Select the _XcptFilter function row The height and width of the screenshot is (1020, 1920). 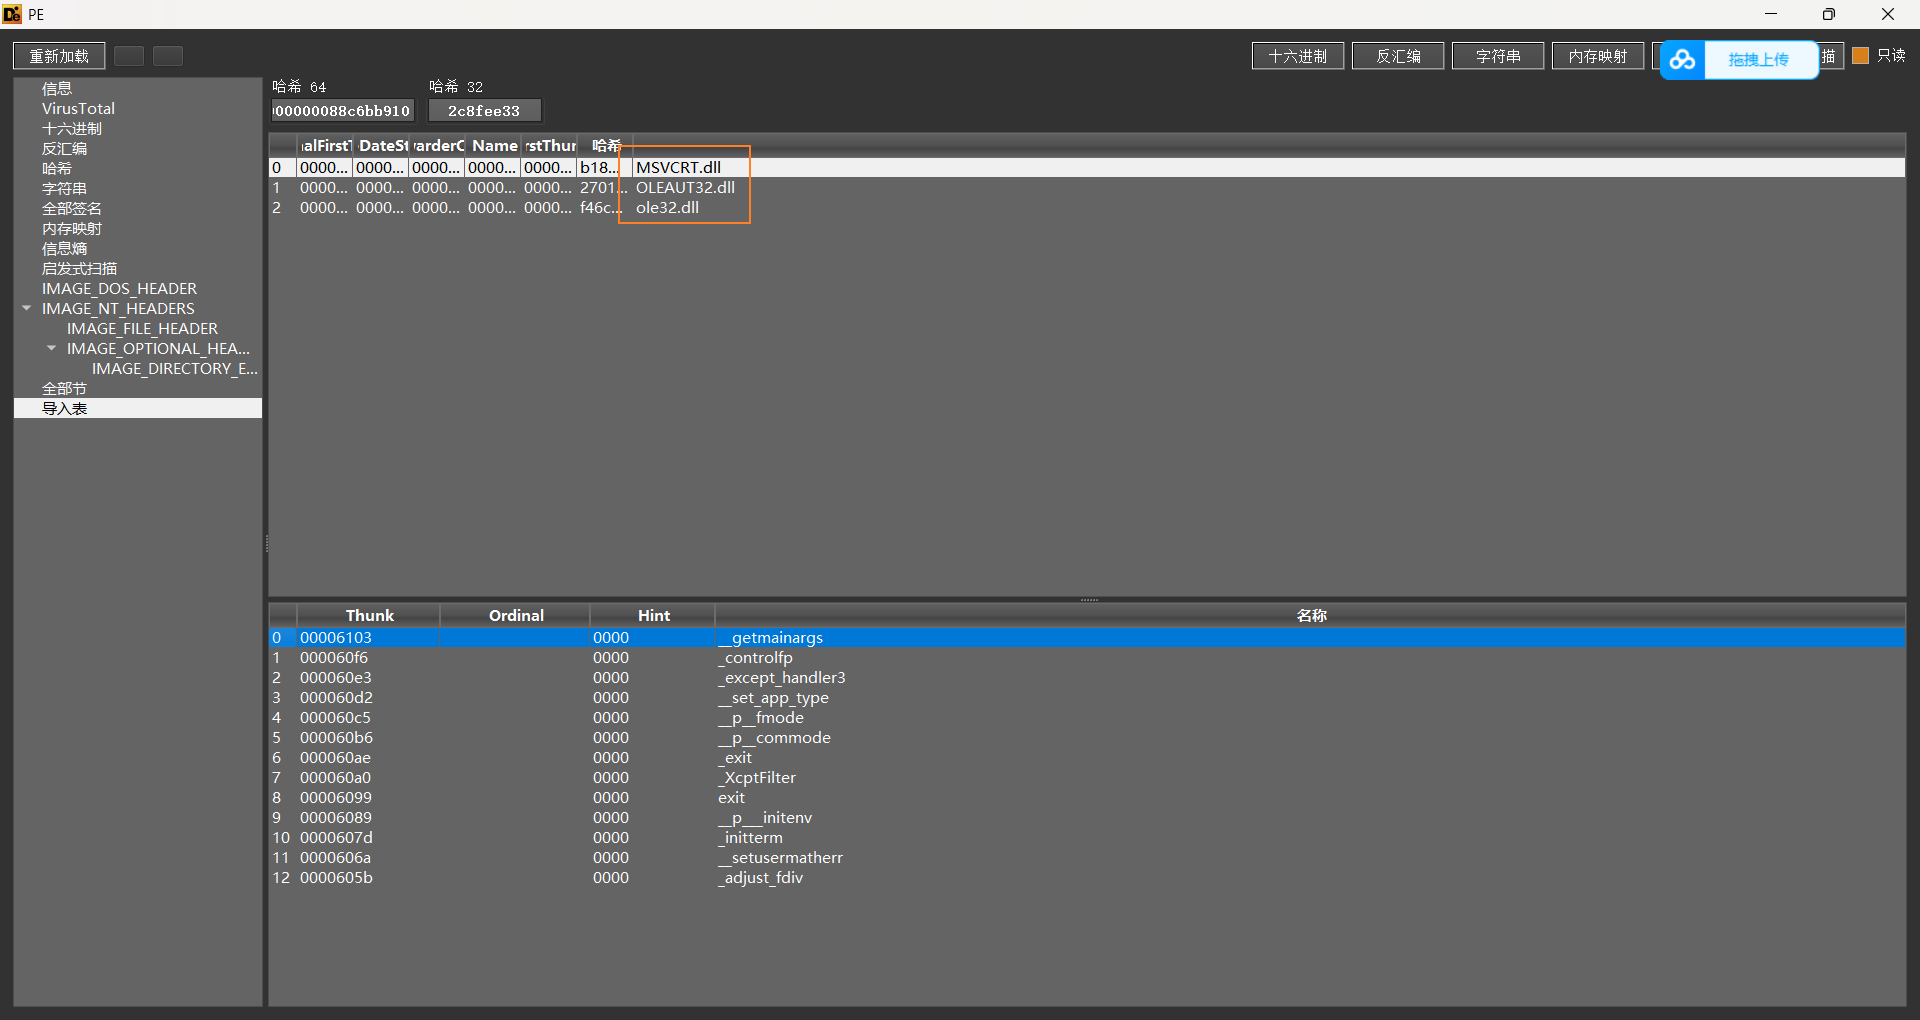[1087, 777]
